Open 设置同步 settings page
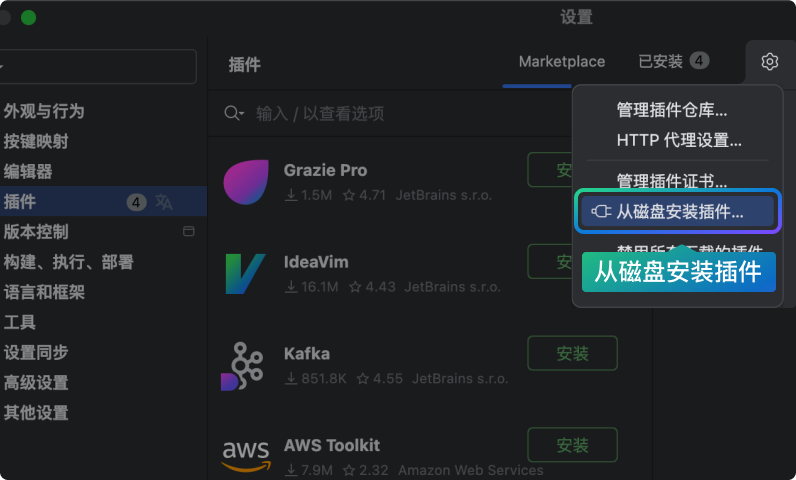 [x=36, y=353]
